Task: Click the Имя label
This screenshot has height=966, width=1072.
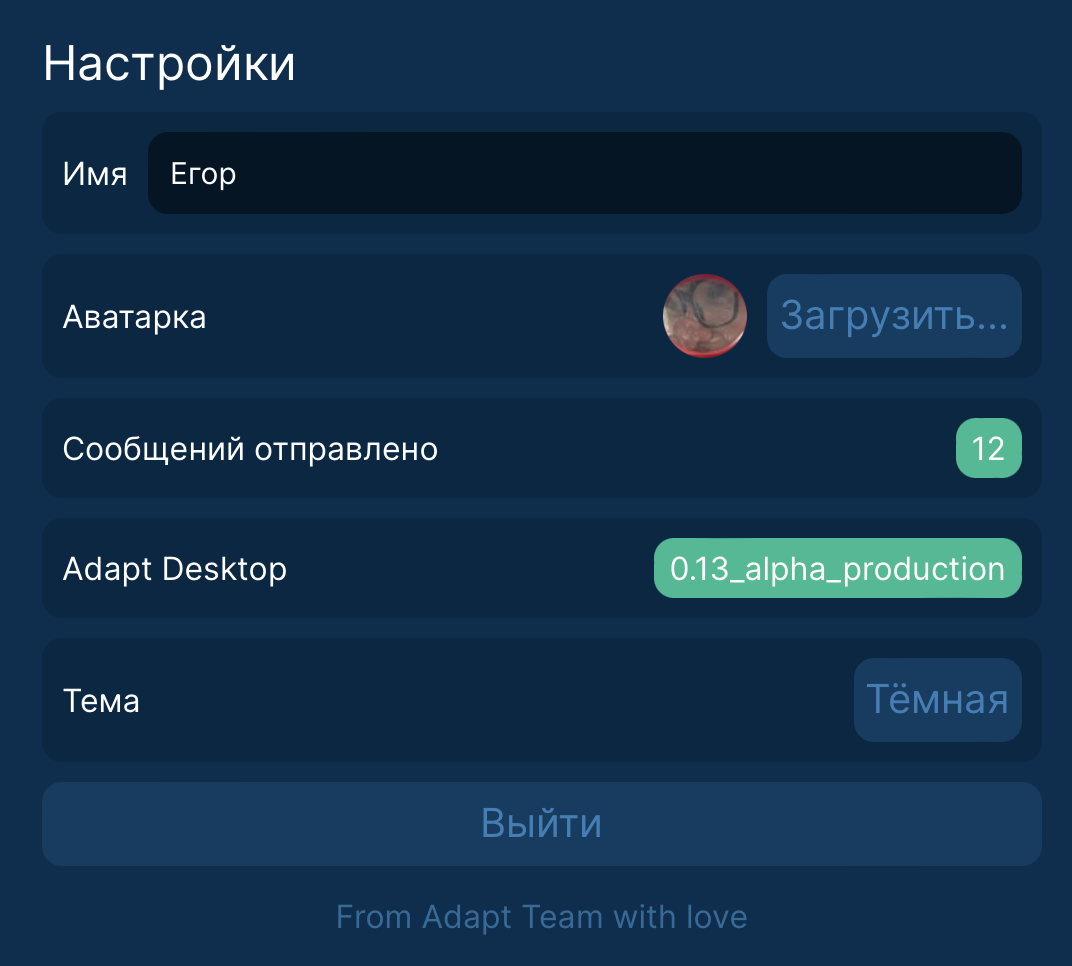Action: click(95, 174)
